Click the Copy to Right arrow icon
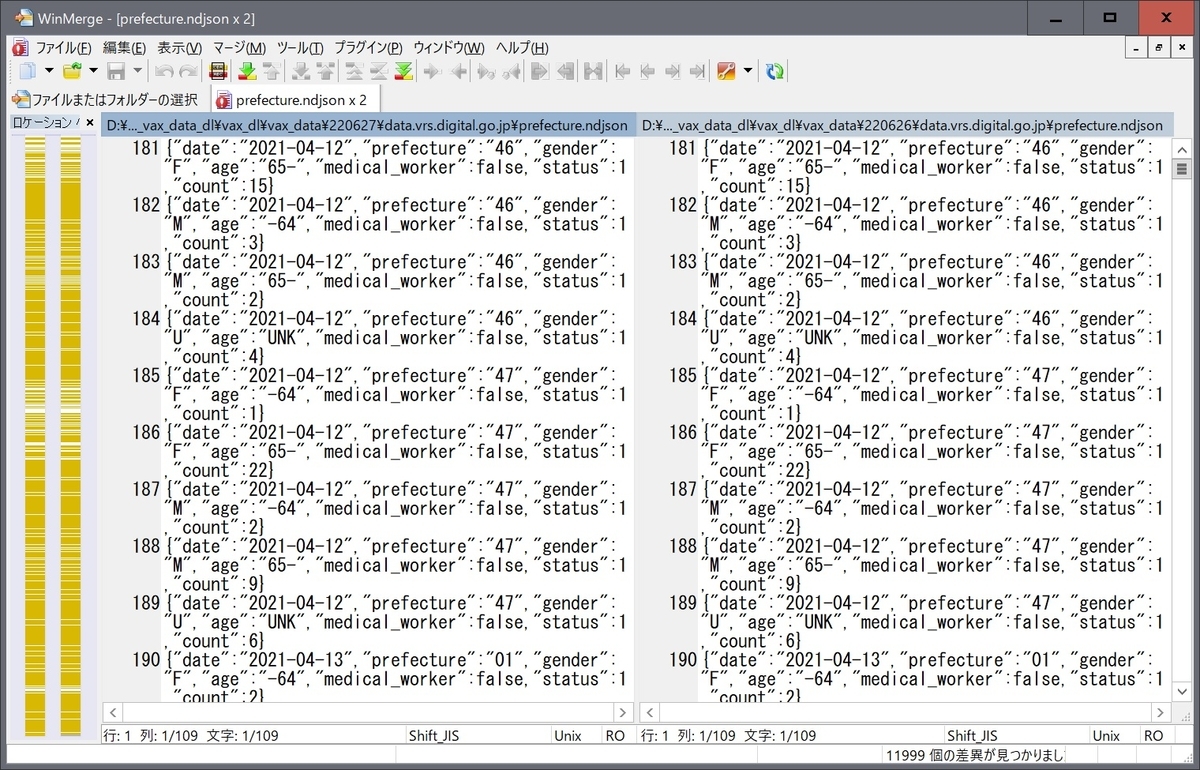 tap(432, 71)
